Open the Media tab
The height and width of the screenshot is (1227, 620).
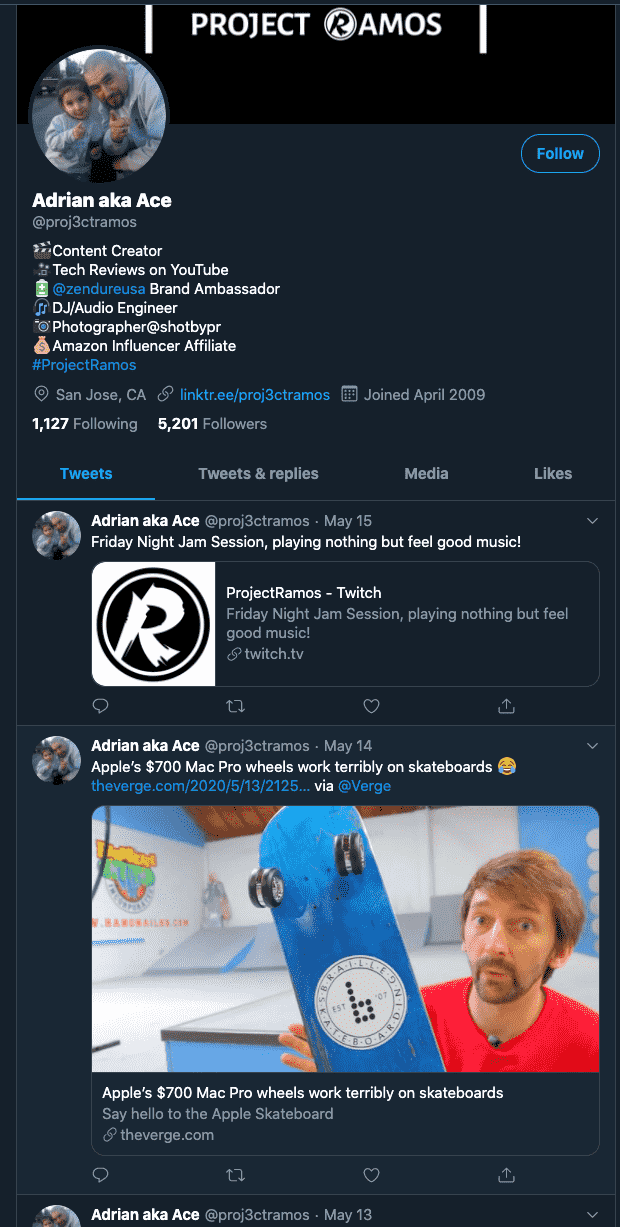(426, 474)
